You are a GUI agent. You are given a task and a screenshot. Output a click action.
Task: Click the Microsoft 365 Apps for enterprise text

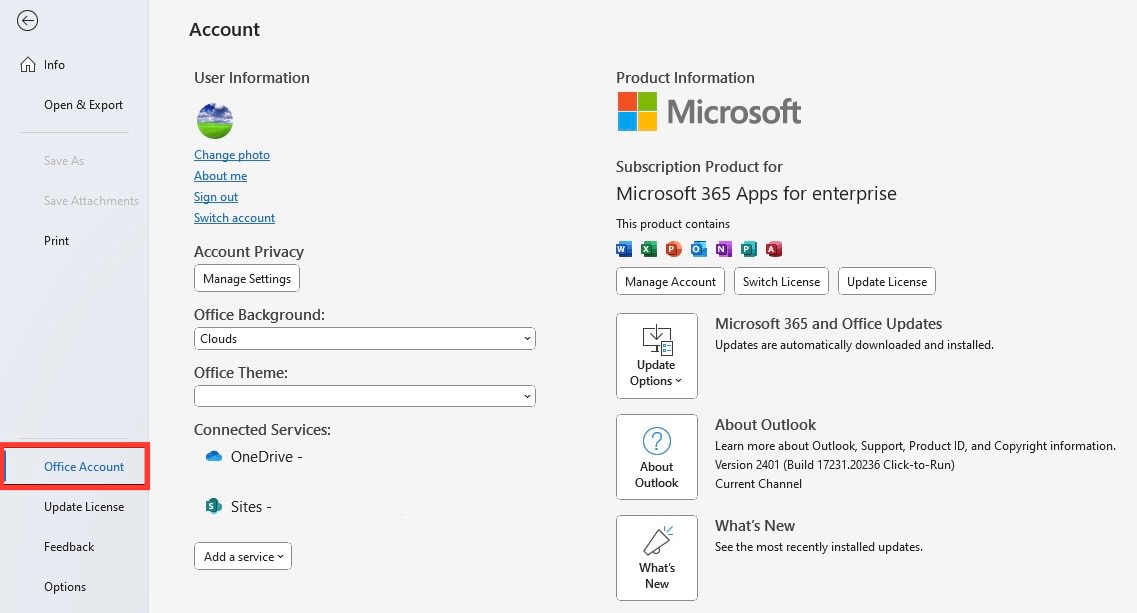click(756, 194)
